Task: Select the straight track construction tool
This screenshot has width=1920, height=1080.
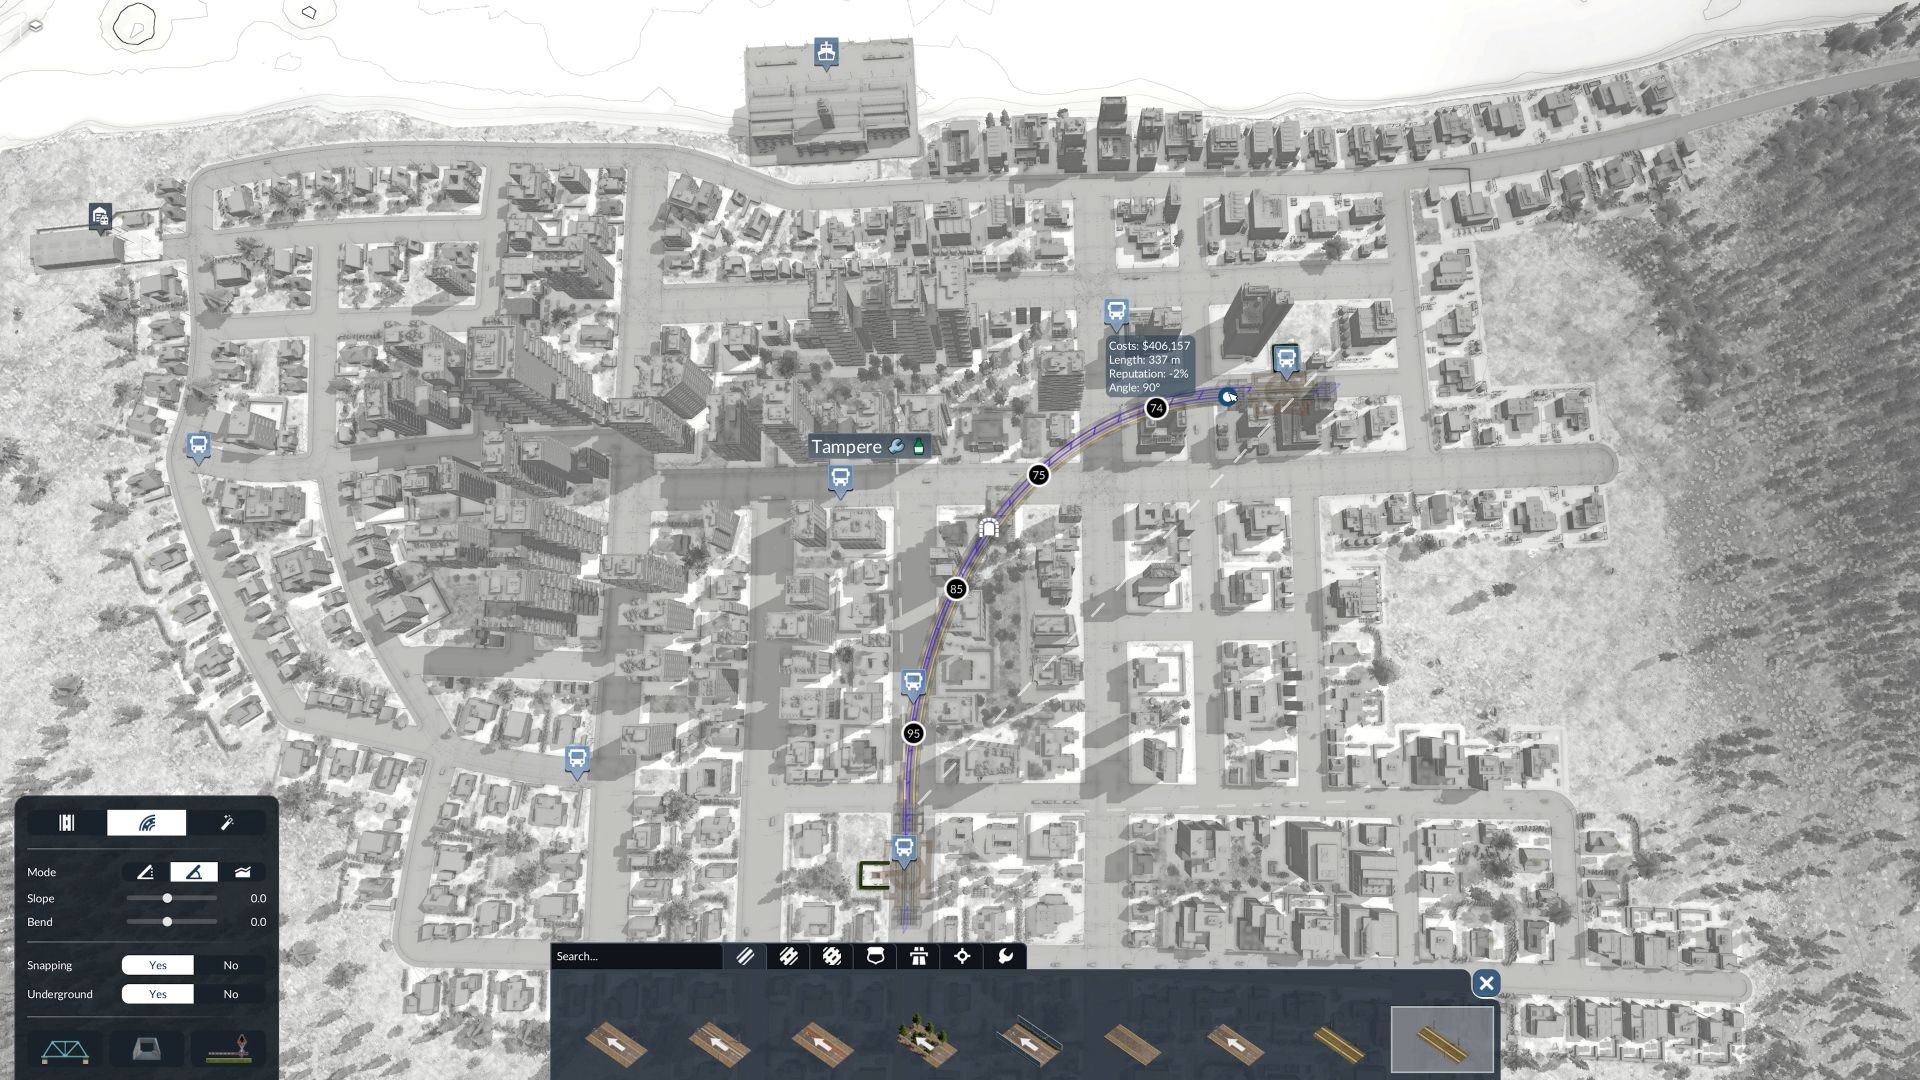Action: [67, 823]
